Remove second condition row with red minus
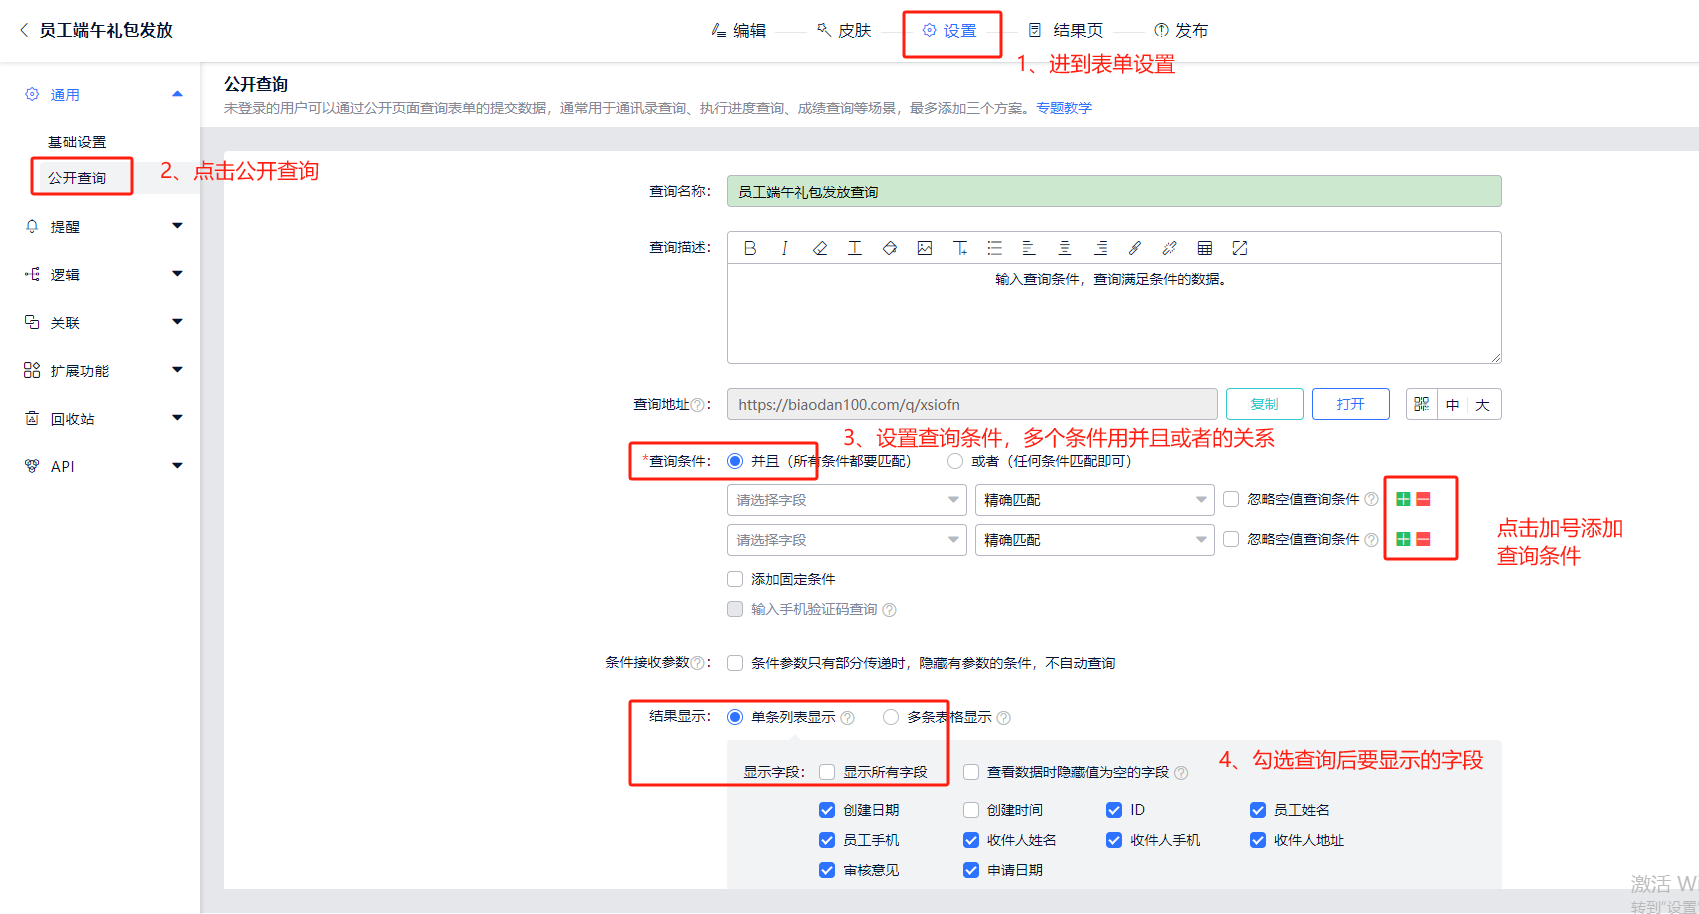The height and width of the screenshot is (914, 1699). pos(1423,539)
